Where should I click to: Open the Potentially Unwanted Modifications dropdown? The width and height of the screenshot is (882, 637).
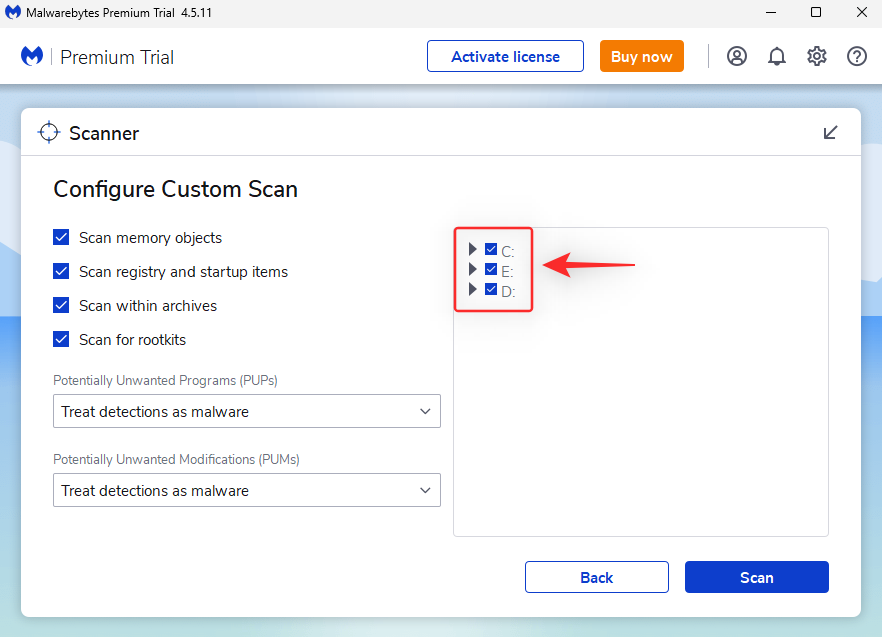[246, 491]
